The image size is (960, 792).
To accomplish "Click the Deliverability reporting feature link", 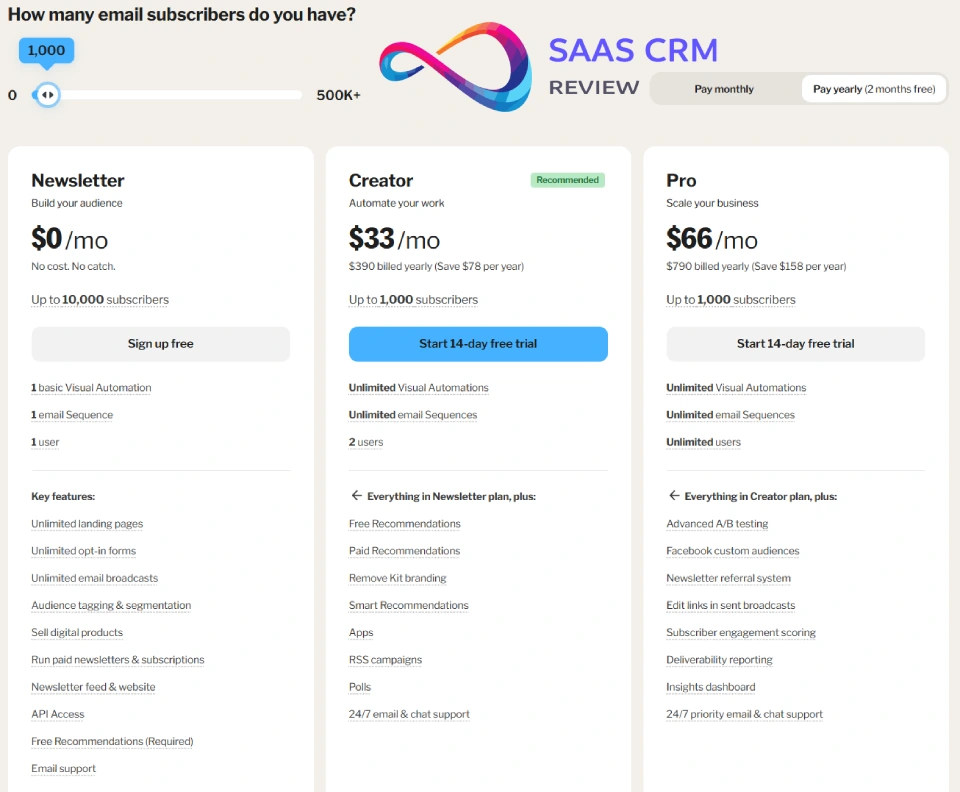I will [x=719, y=660].
